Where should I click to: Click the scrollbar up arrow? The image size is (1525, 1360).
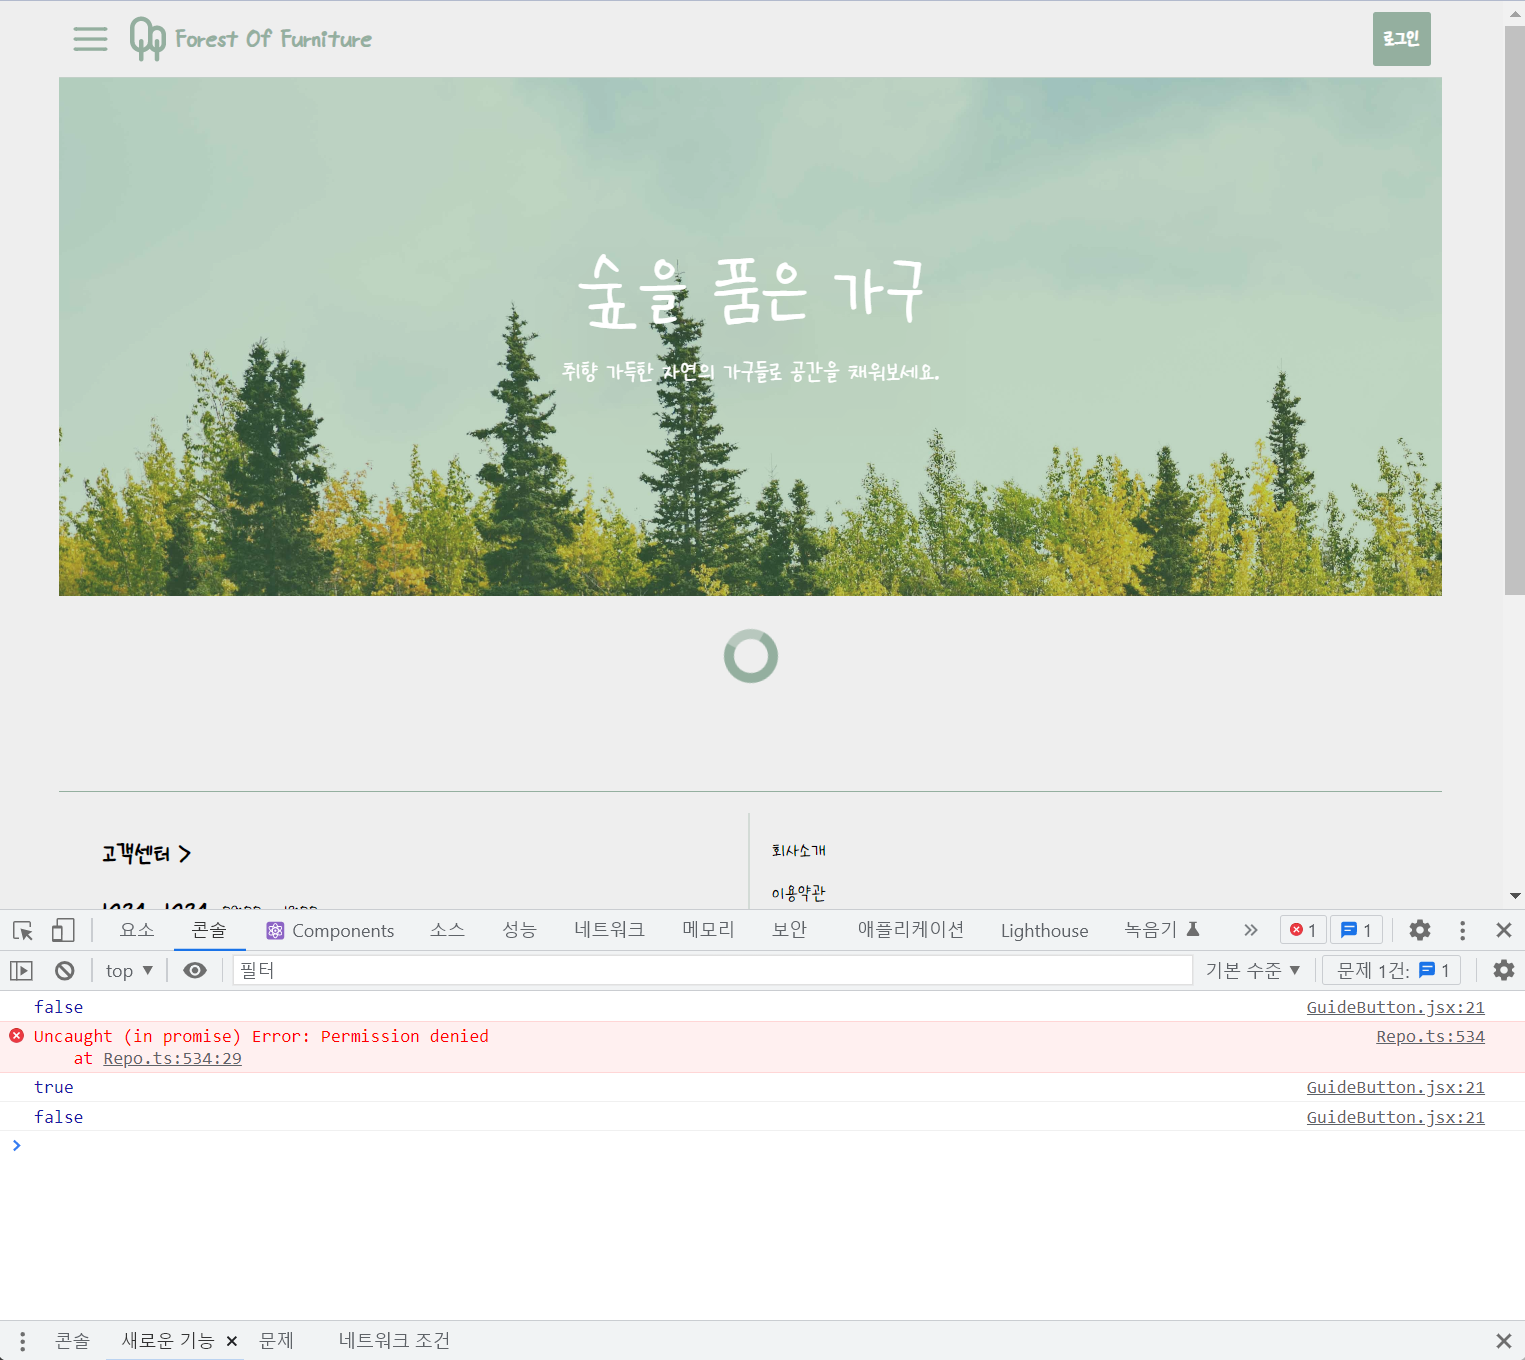pos(1514,13)
